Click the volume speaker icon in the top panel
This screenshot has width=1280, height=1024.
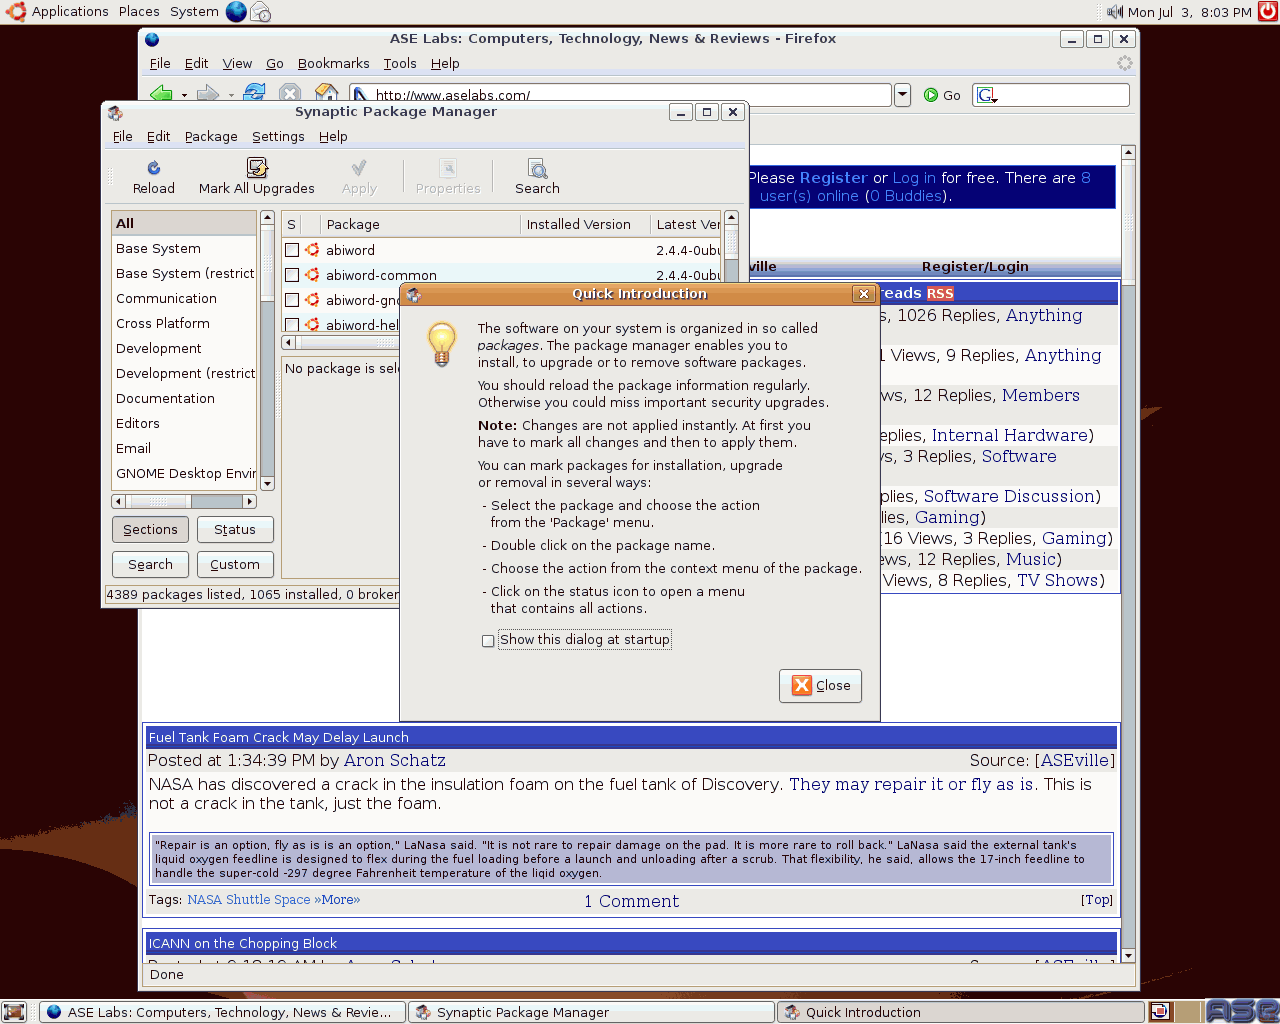point(1114,12)
